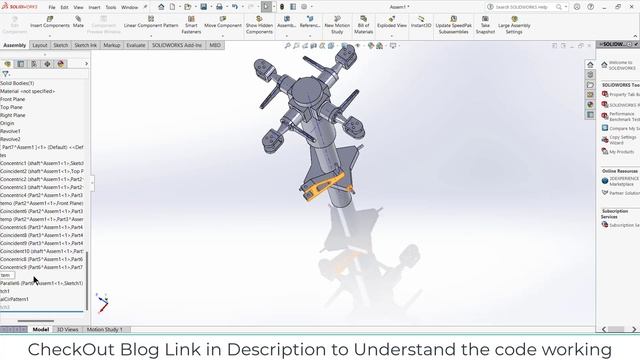Image resolution: width=640 pixels, height=360 pixels.
Task: Click the Print icon
Action: [219, 7]
